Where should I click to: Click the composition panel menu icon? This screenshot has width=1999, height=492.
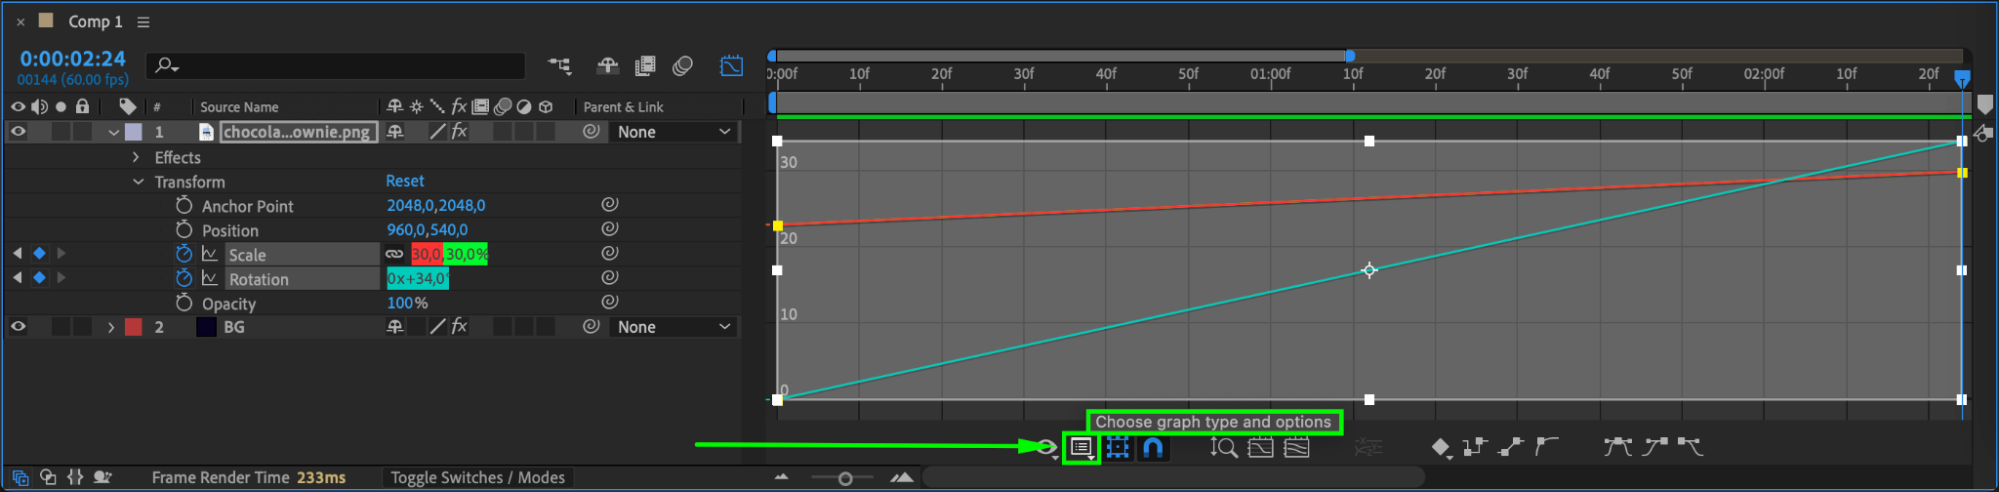143,22
